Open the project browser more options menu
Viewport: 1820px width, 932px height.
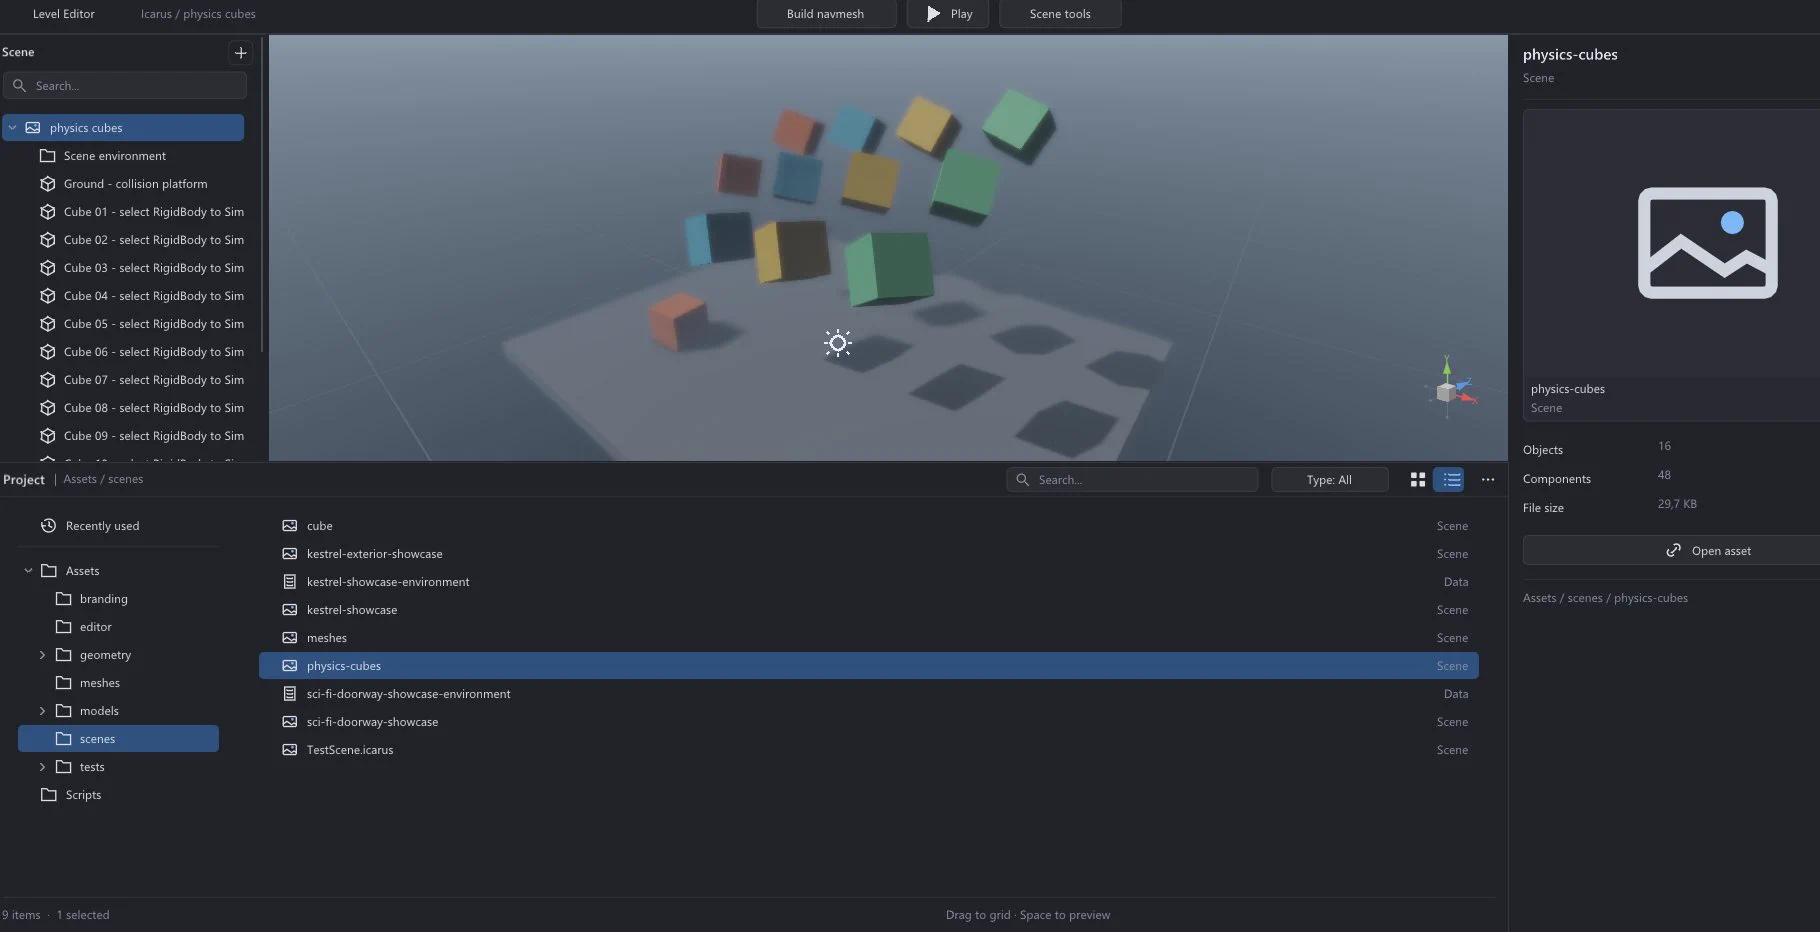[1488, 480]
